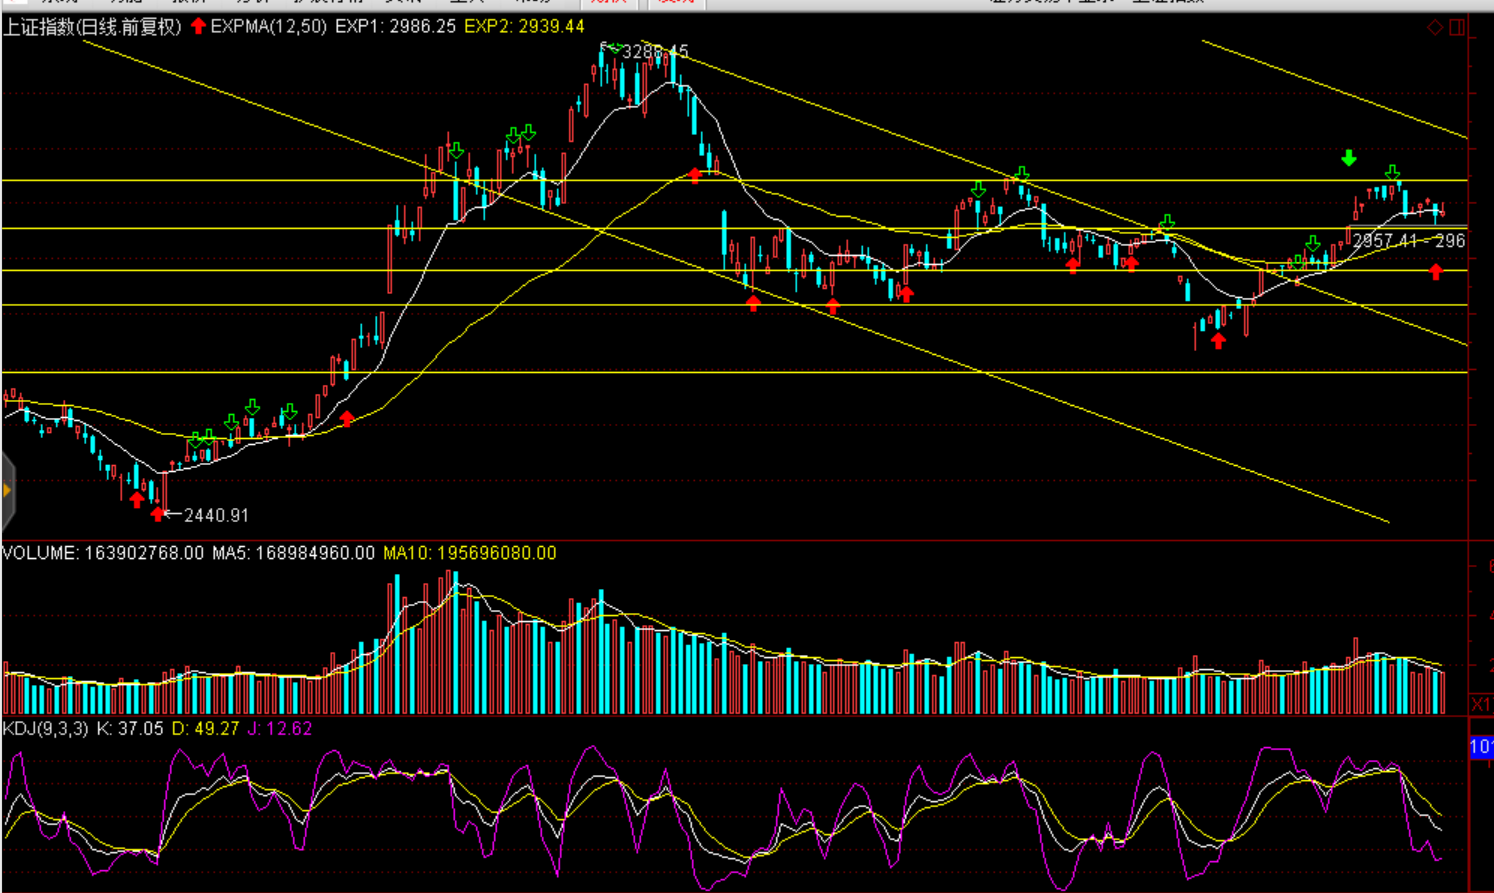Click the MA10 volume average value
Viewport: 1494px width, 893px height.
(469, 553)
